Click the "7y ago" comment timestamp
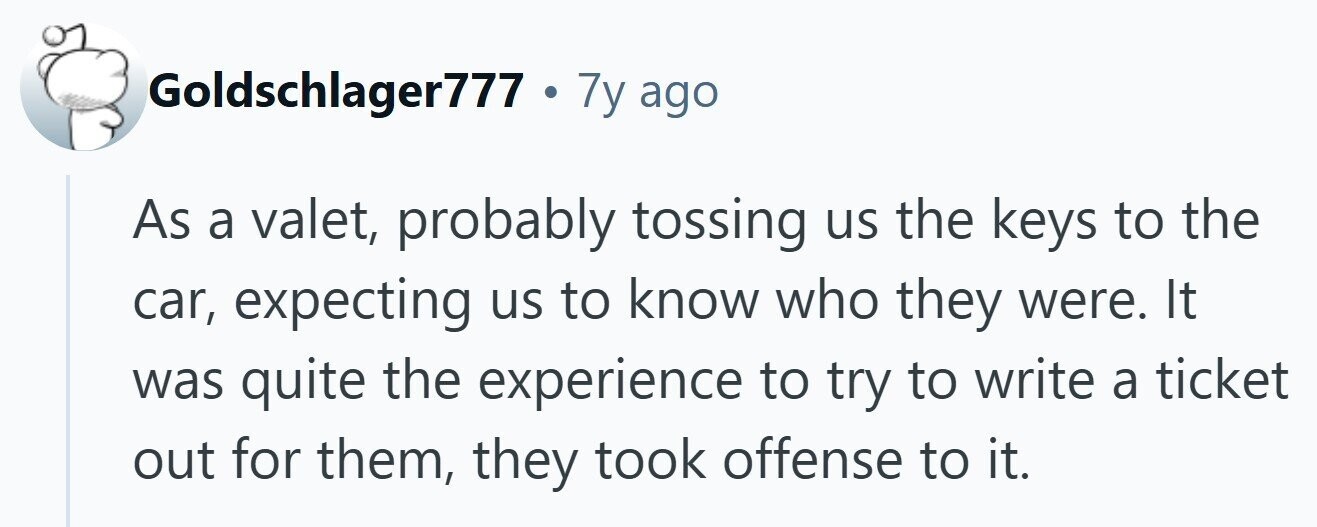1317x527 pixels. click(646, 92)
